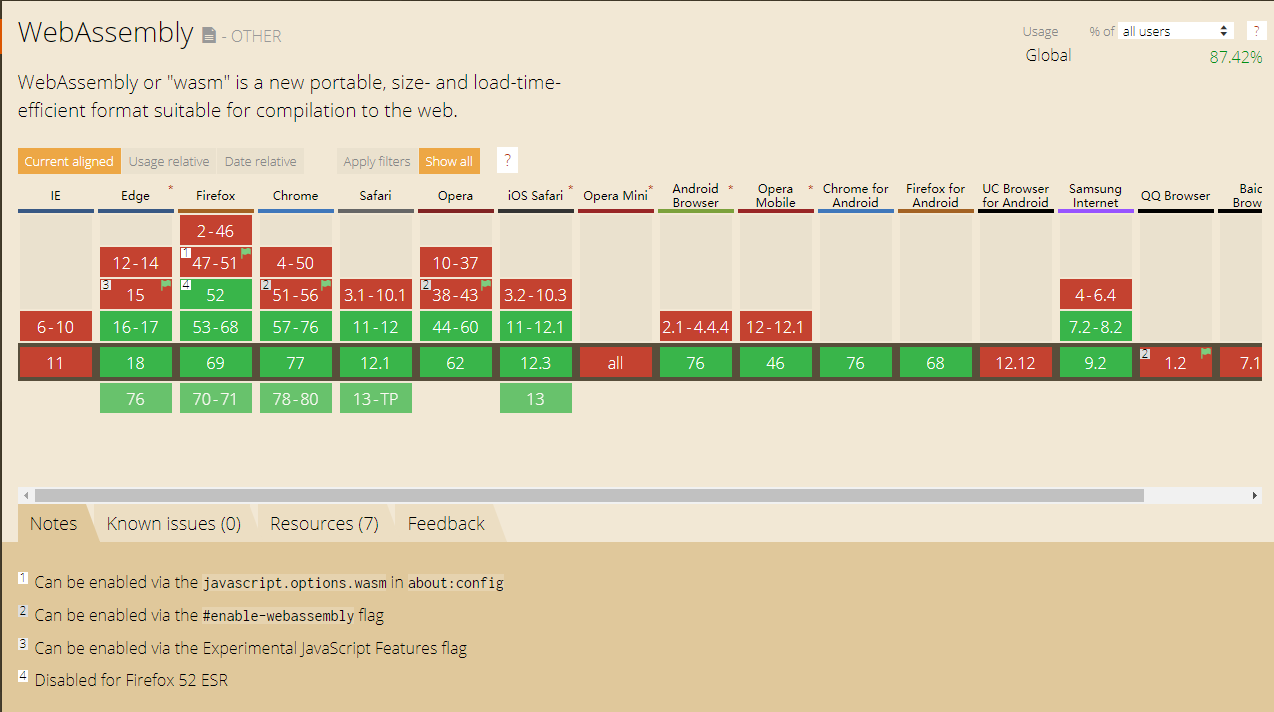Viewport: 1274px width, 712px height.
Task: Click the Firefox for Android column header
Action: 936,196
